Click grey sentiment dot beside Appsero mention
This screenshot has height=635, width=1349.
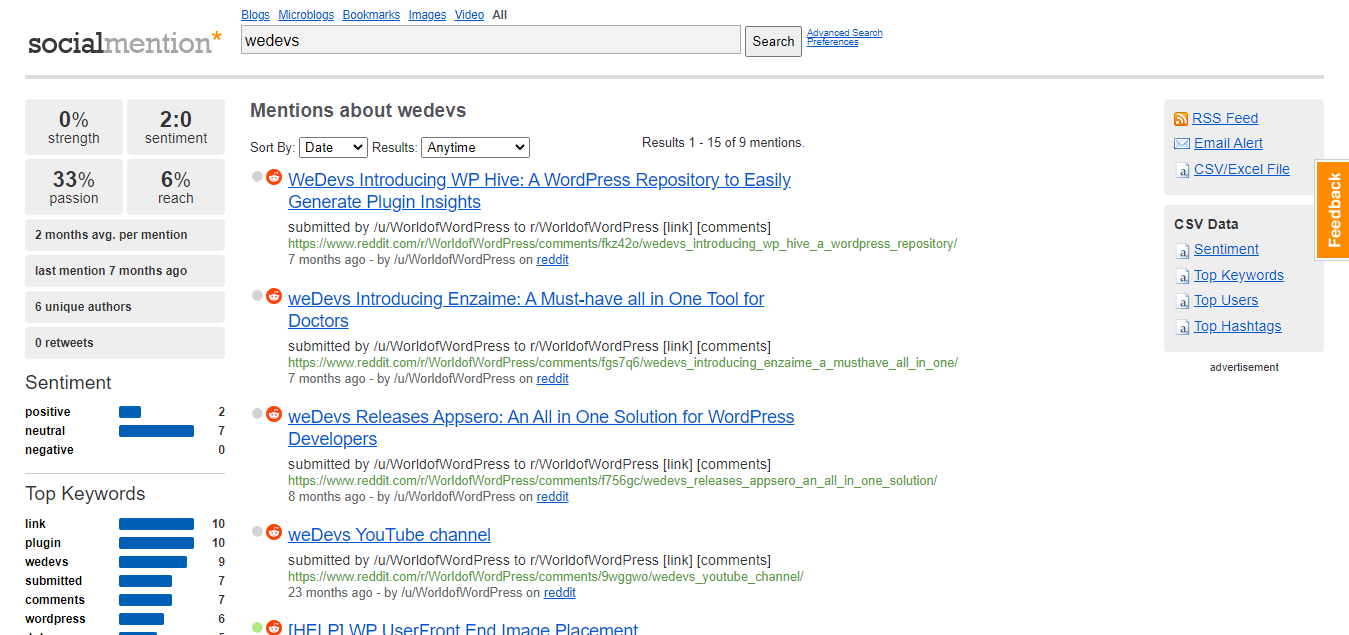(257, 414)
